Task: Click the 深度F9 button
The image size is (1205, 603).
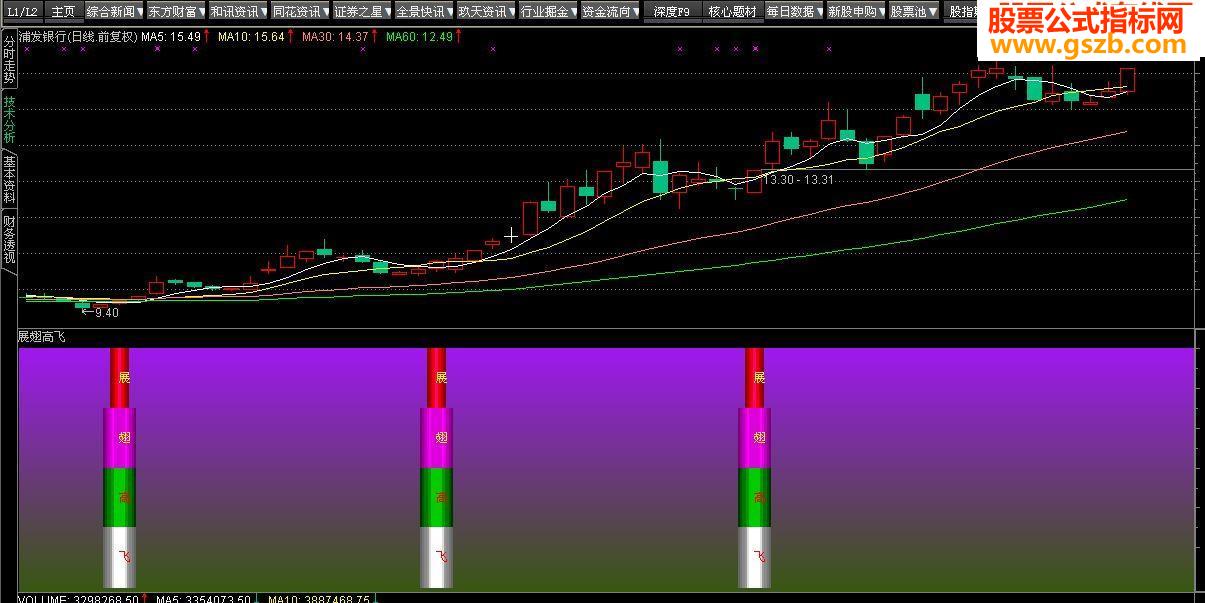Action: 671,11
